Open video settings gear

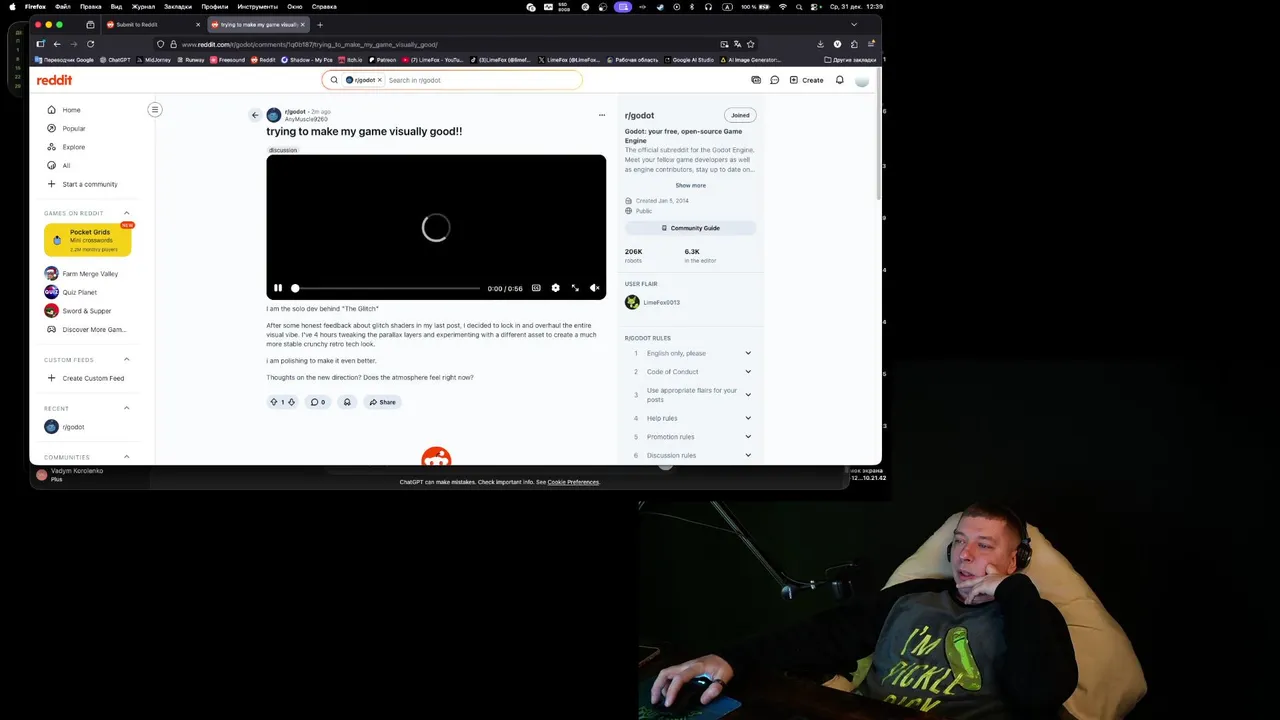pos(555,288)
